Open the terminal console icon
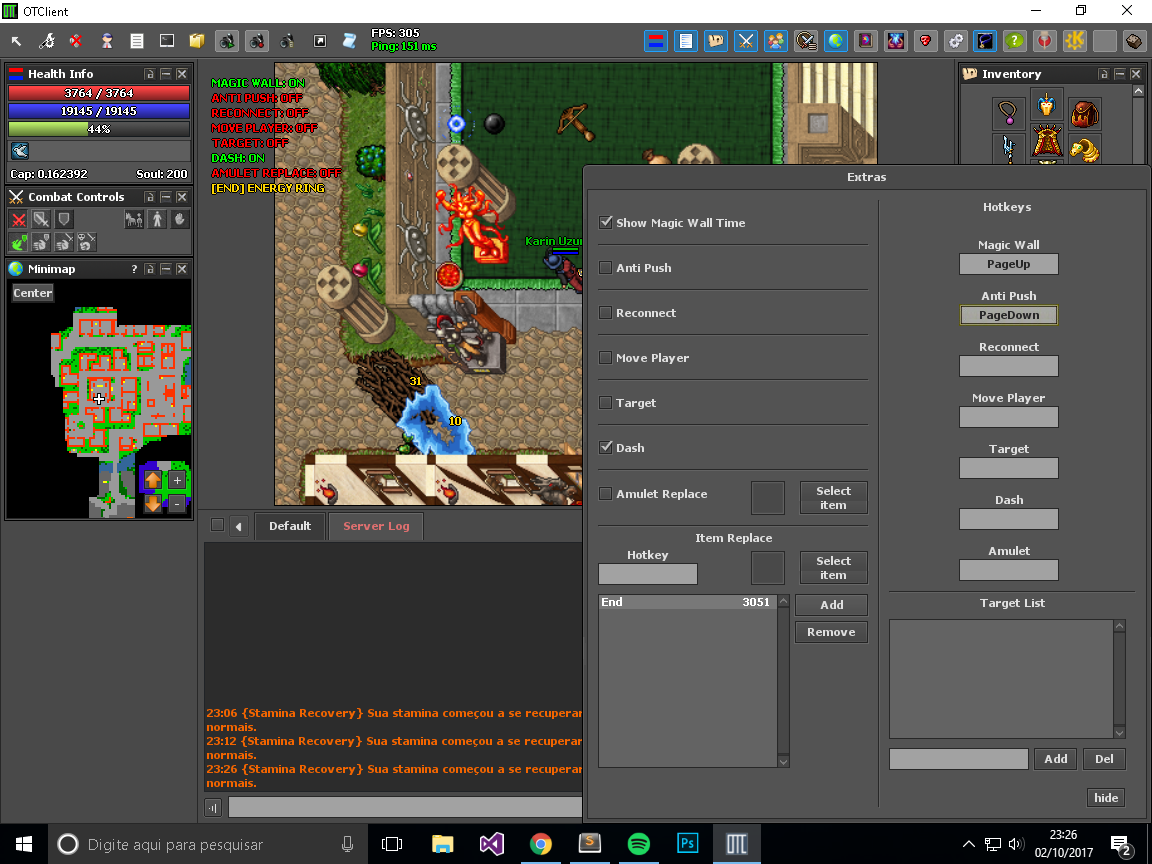Viewport: 1152px width, 864px height. pos(167,41)
